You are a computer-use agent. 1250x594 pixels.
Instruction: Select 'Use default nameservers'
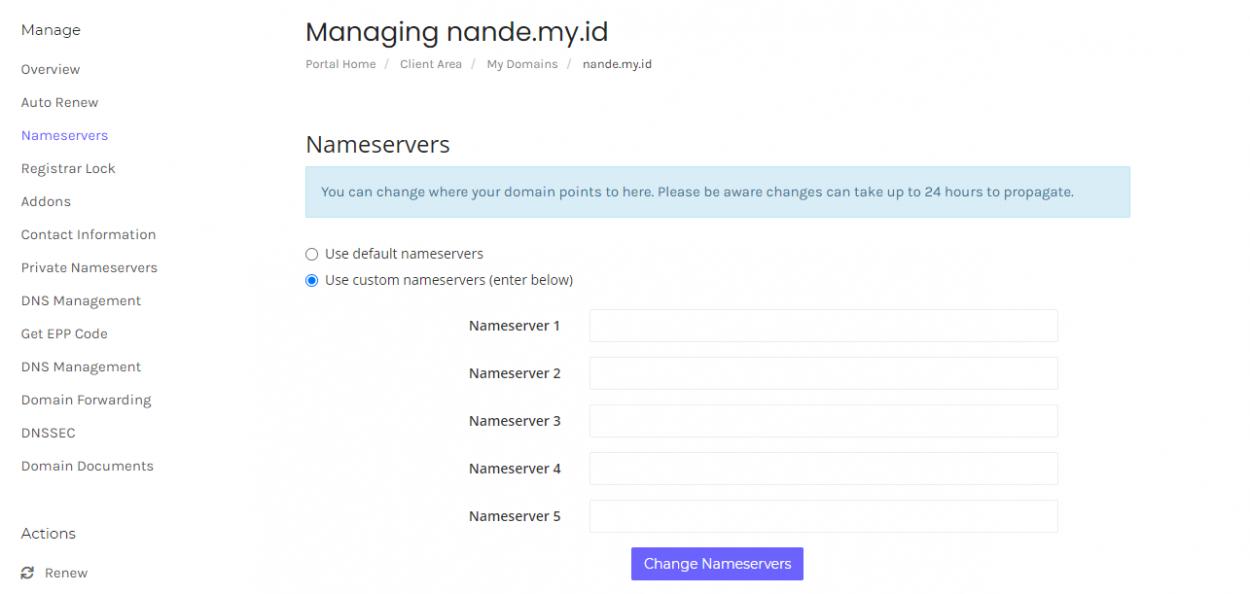311,254
